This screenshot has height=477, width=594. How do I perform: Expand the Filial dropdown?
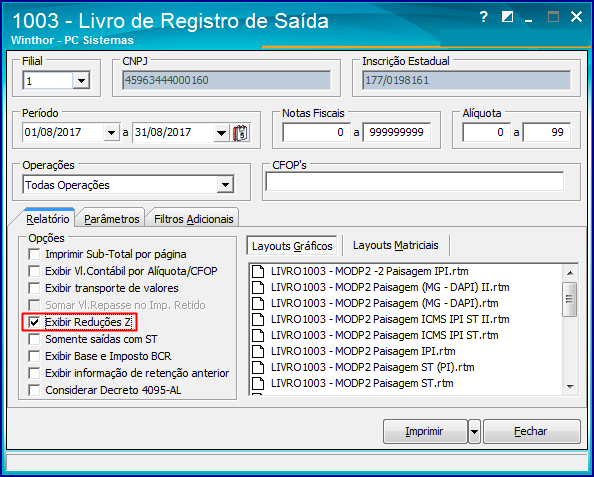81,81
